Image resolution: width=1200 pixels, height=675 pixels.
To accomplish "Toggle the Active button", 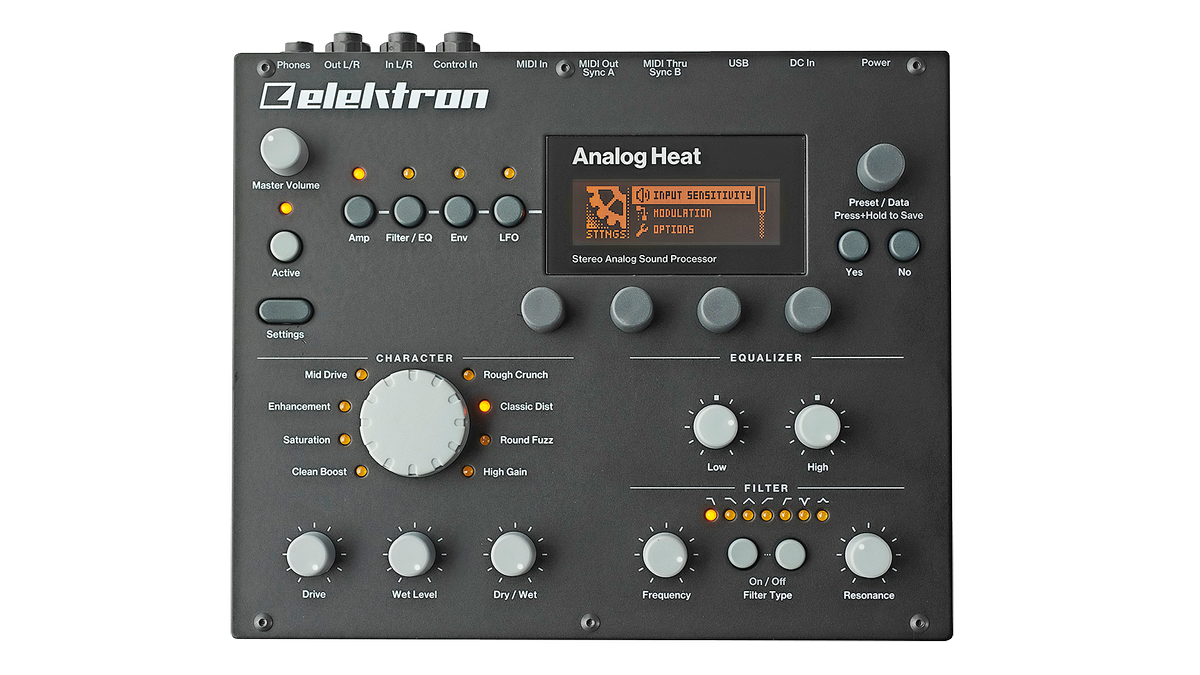I will click(284, 246).
